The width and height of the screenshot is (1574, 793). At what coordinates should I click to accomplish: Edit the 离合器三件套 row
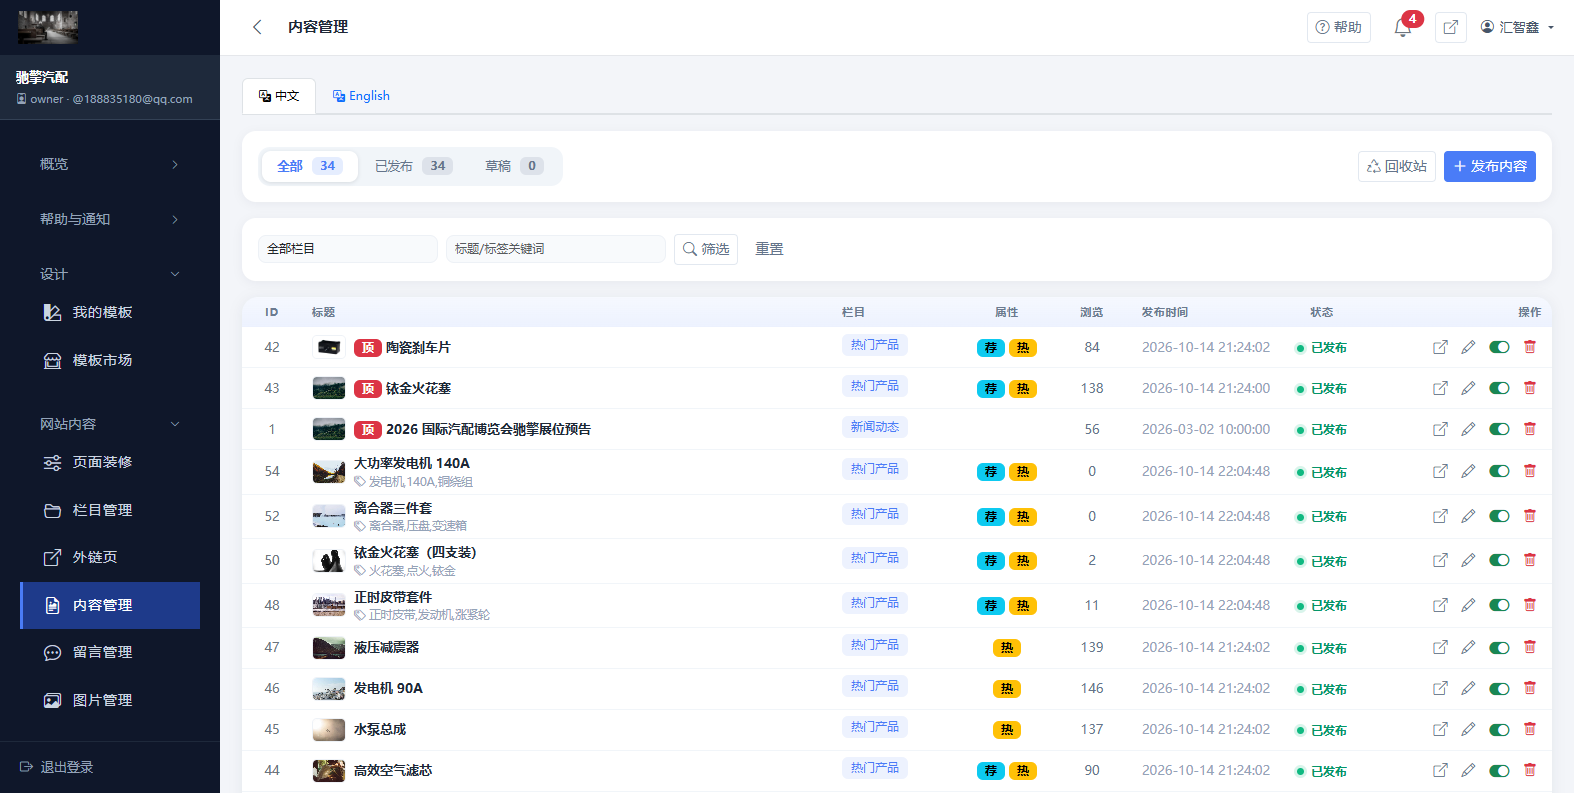point(1468,516)
